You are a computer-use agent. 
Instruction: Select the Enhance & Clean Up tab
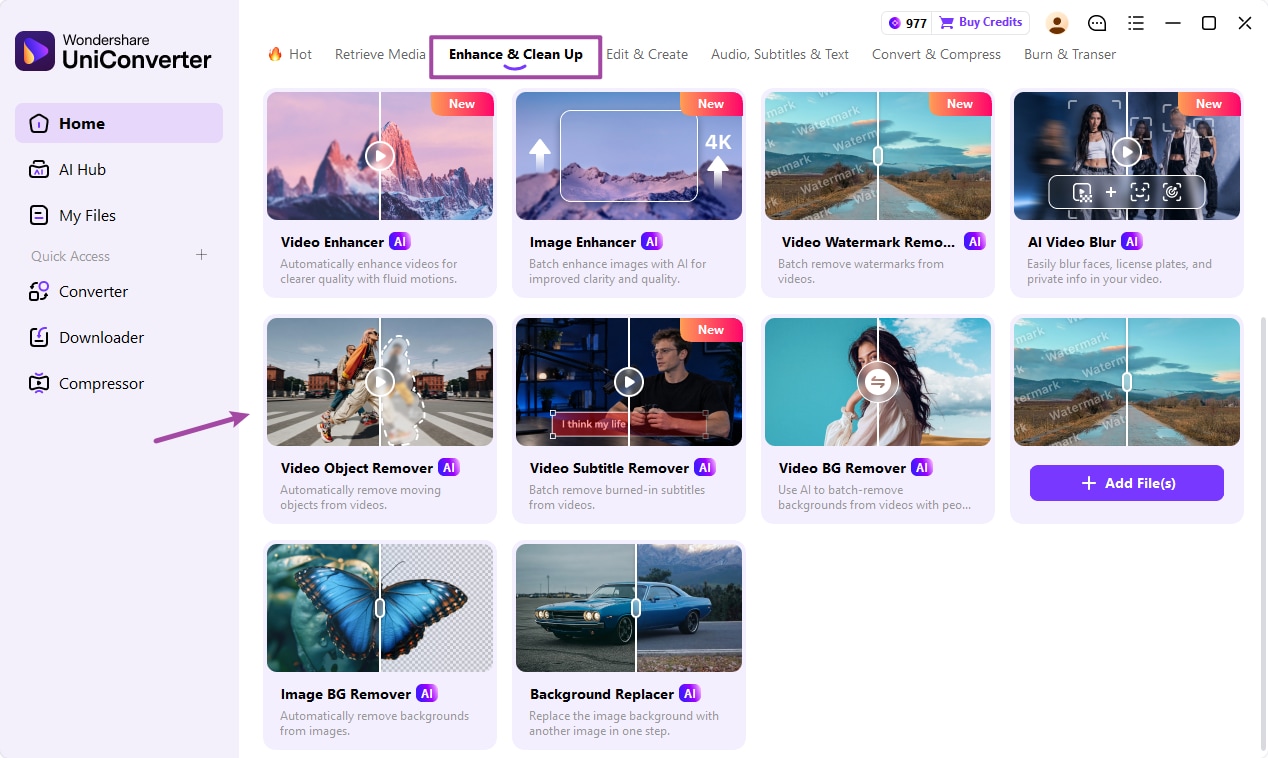516,55
